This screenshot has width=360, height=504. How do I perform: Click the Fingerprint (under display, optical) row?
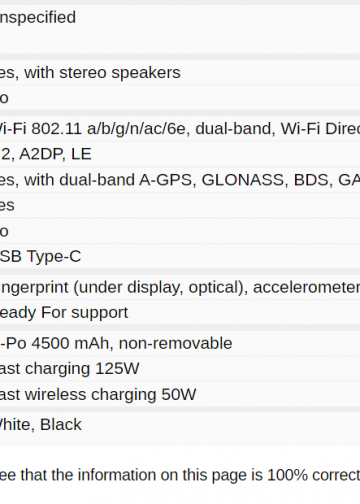point(180,287)
